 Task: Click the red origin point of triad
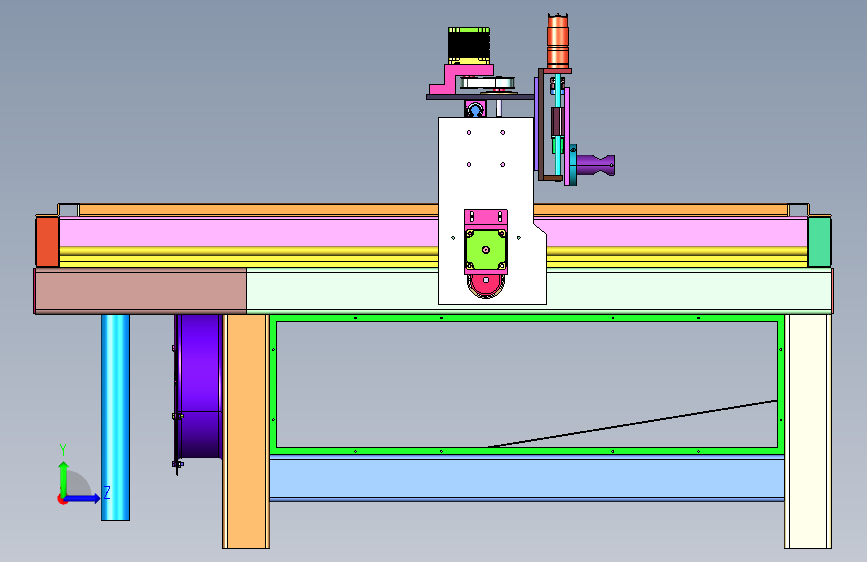point(62,499)
